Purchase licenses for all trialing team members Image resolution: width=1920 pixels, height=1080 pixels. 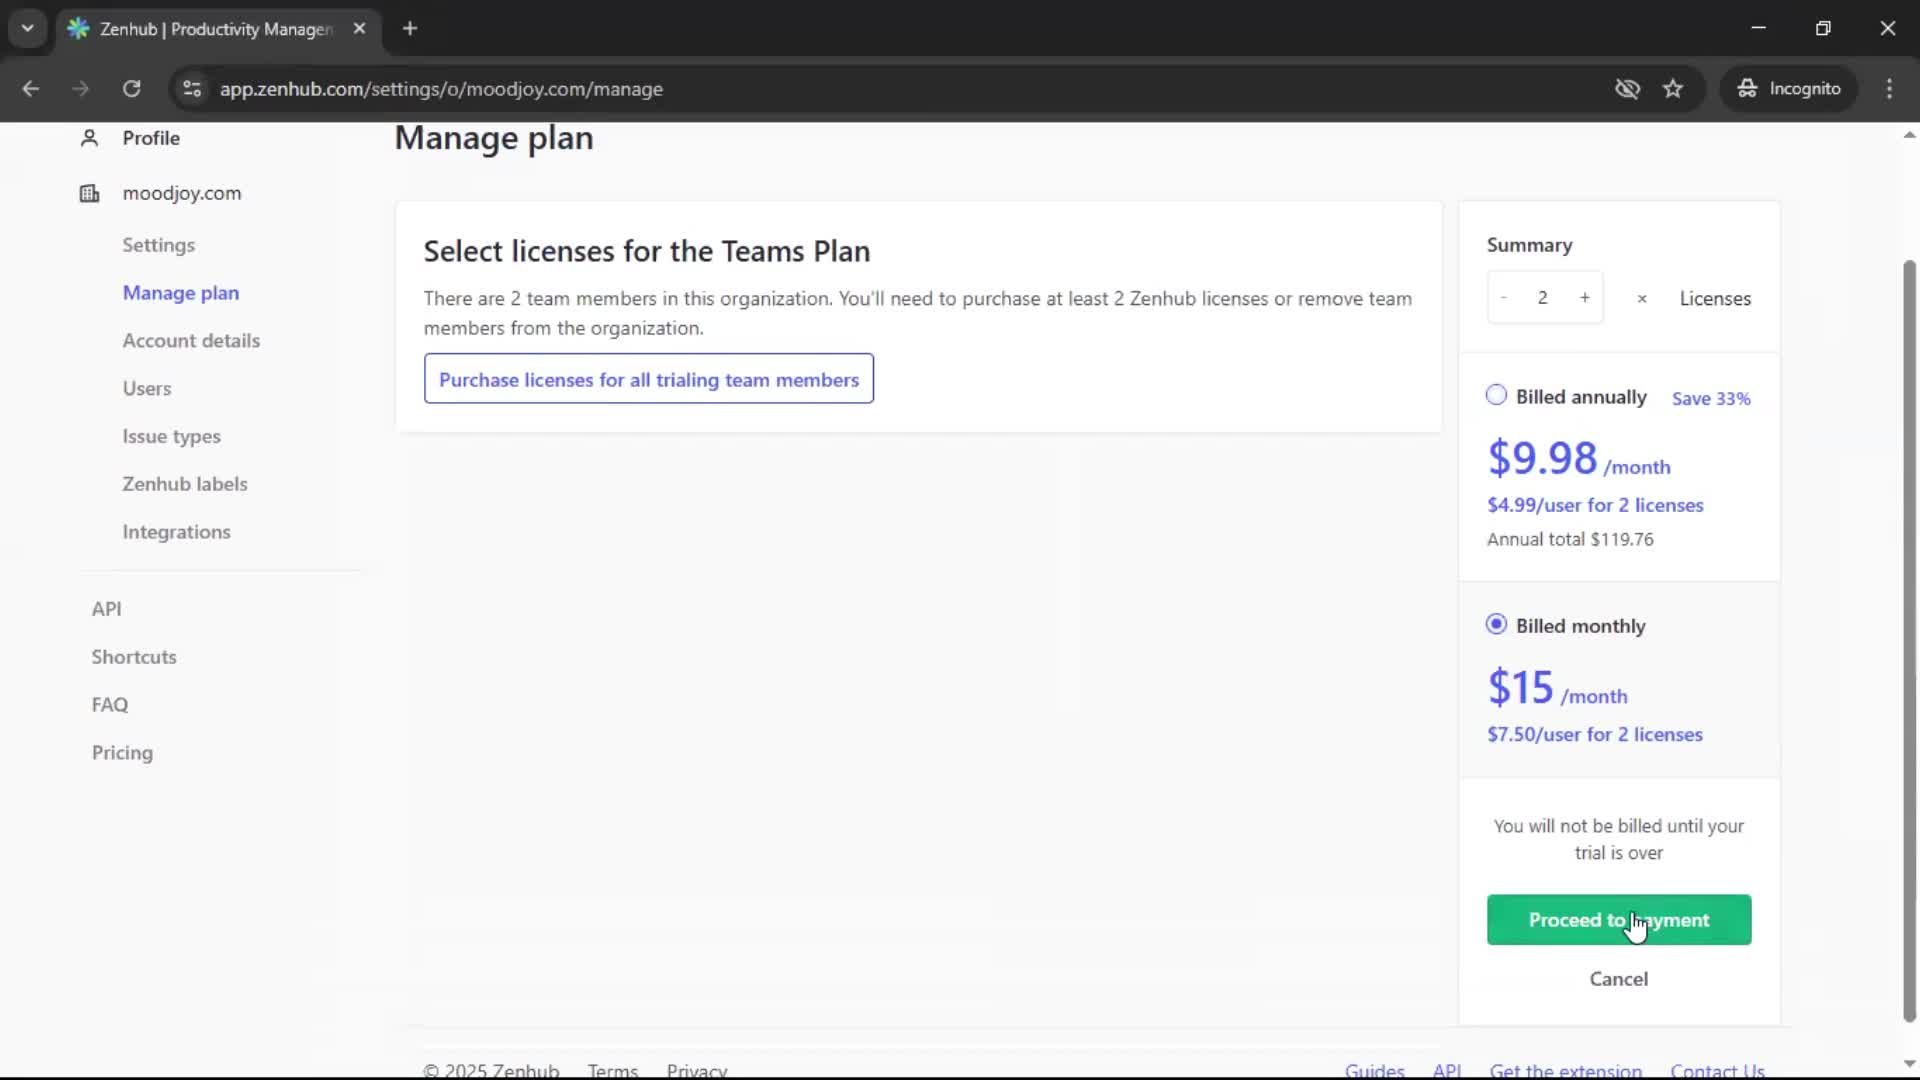coord(649,380)
